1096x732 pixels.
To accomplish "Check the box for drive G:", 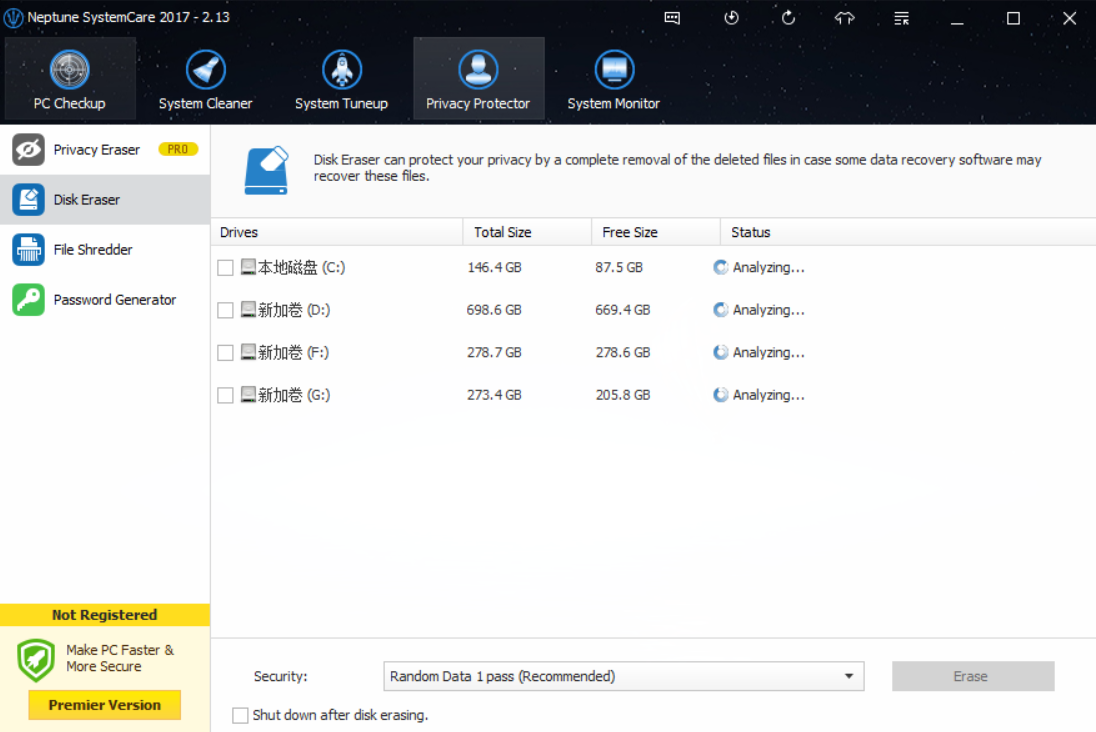I will click(x=225, y=396).
